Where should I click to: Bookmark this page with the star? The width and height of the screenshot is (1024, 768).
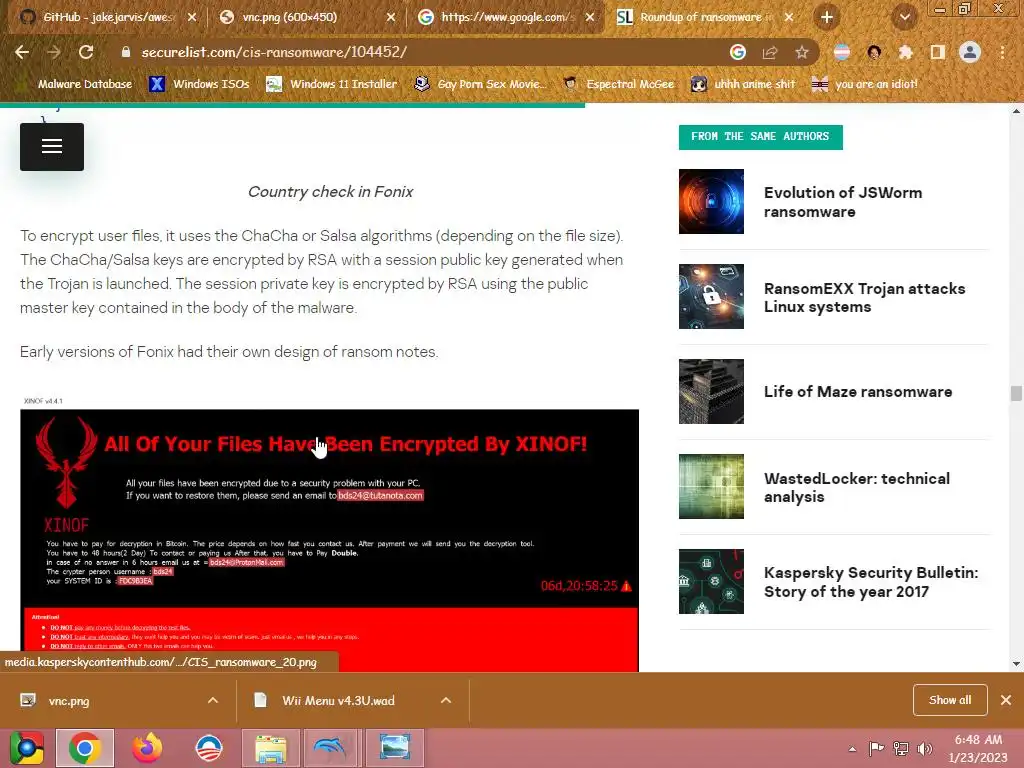tap(802, 52)
